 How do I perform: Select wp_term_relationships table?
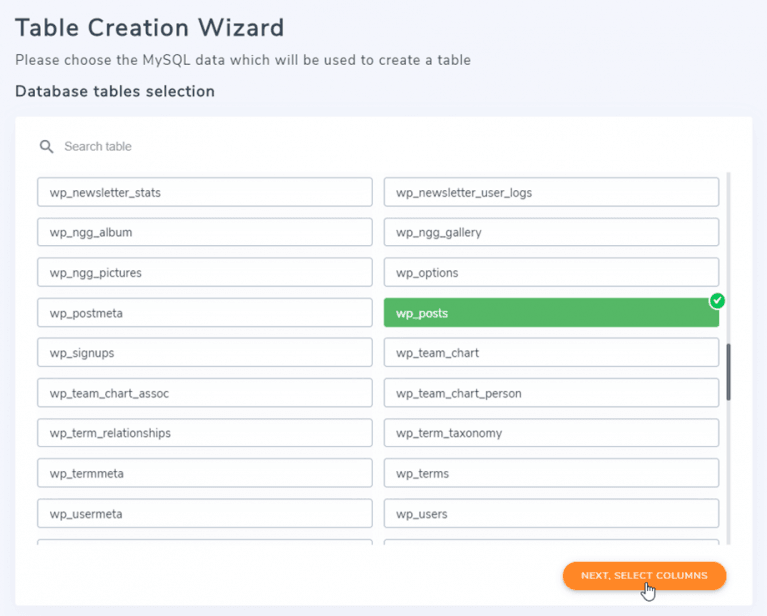point(204,433)
